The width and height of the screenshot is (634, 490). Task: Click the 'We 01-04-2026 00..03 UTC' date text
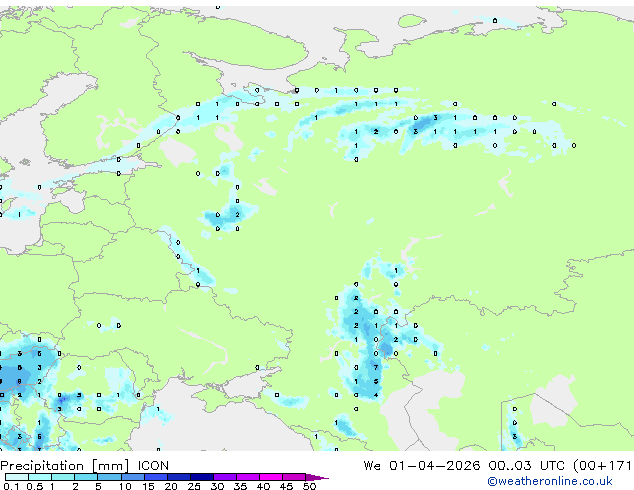point(466,466)
